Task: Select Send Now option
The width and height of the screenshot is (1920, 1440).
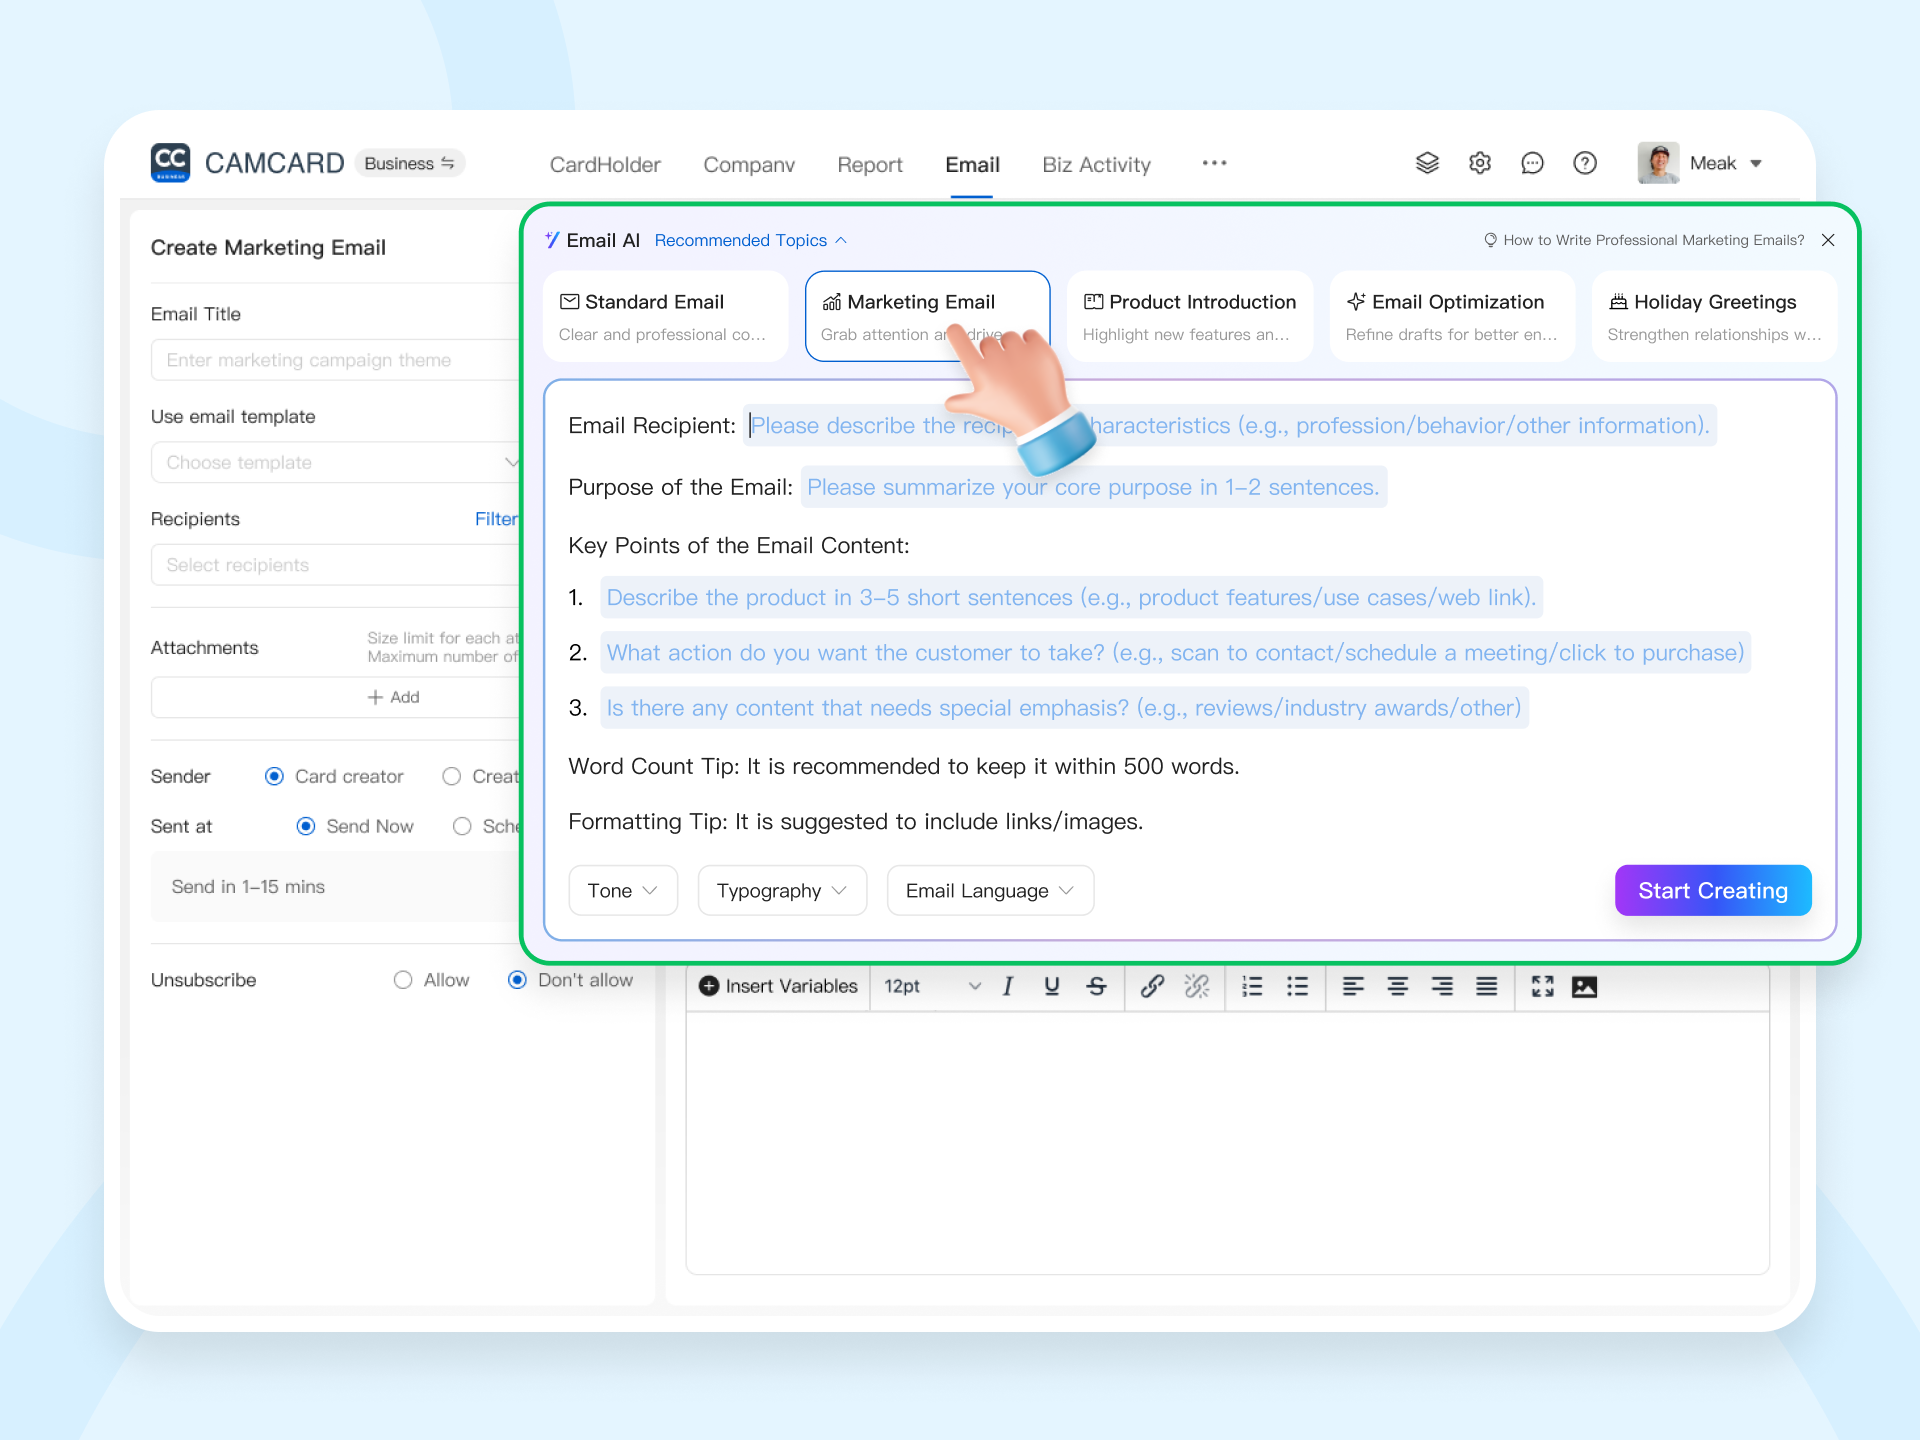Action: point(306,826)
